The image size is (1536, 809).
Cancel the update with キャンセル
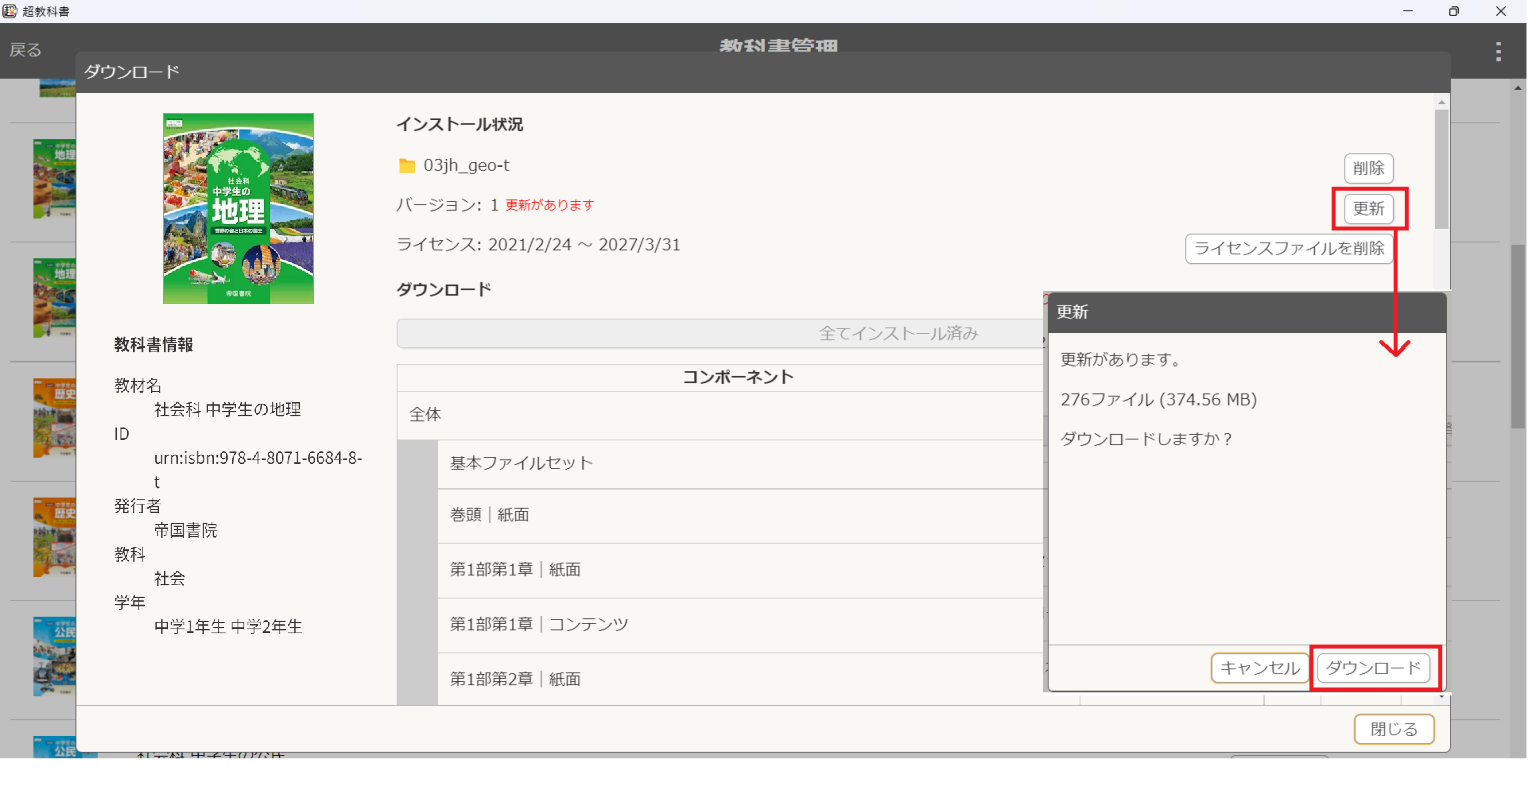(x=1259, y=668)
